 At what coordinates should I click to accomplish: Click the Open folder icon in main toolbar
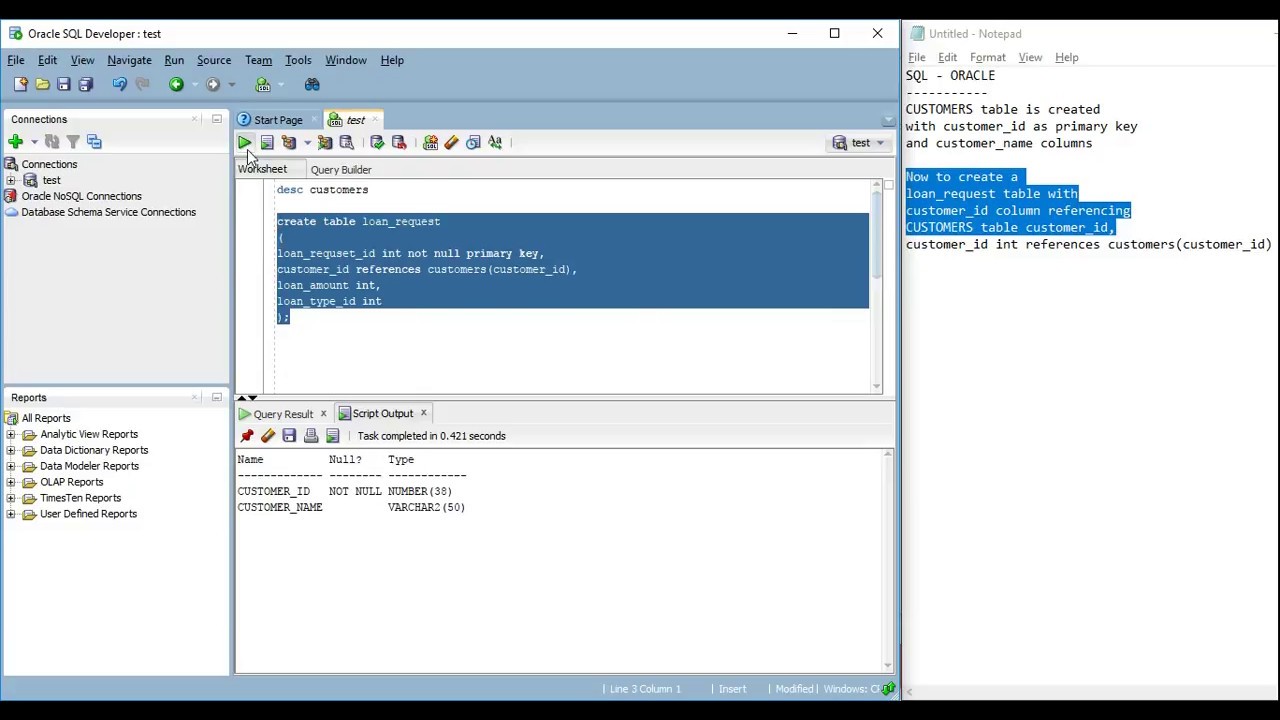click(42, 85)
